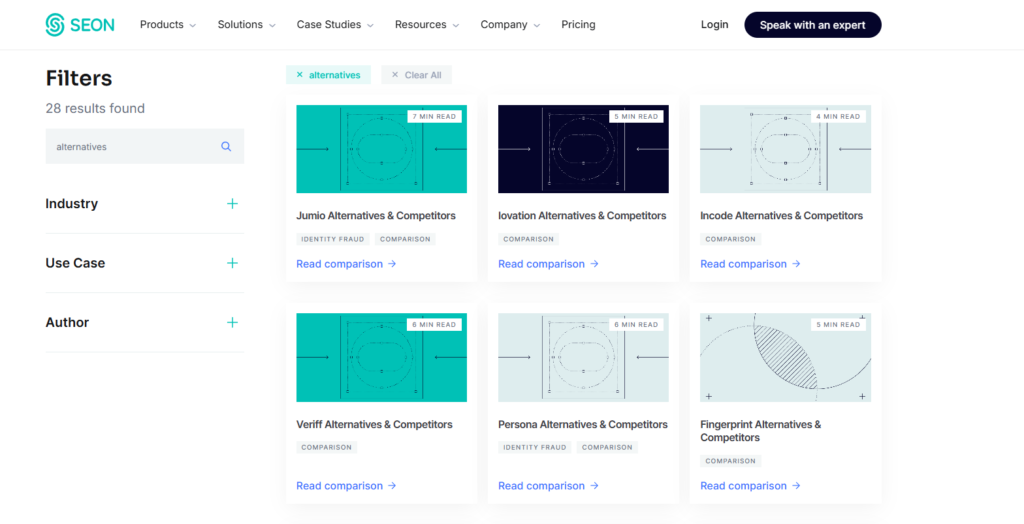The image size is (1024, 524).
Task: Open the Persona Alternatives thumbnail image
Action: (583, 357)
